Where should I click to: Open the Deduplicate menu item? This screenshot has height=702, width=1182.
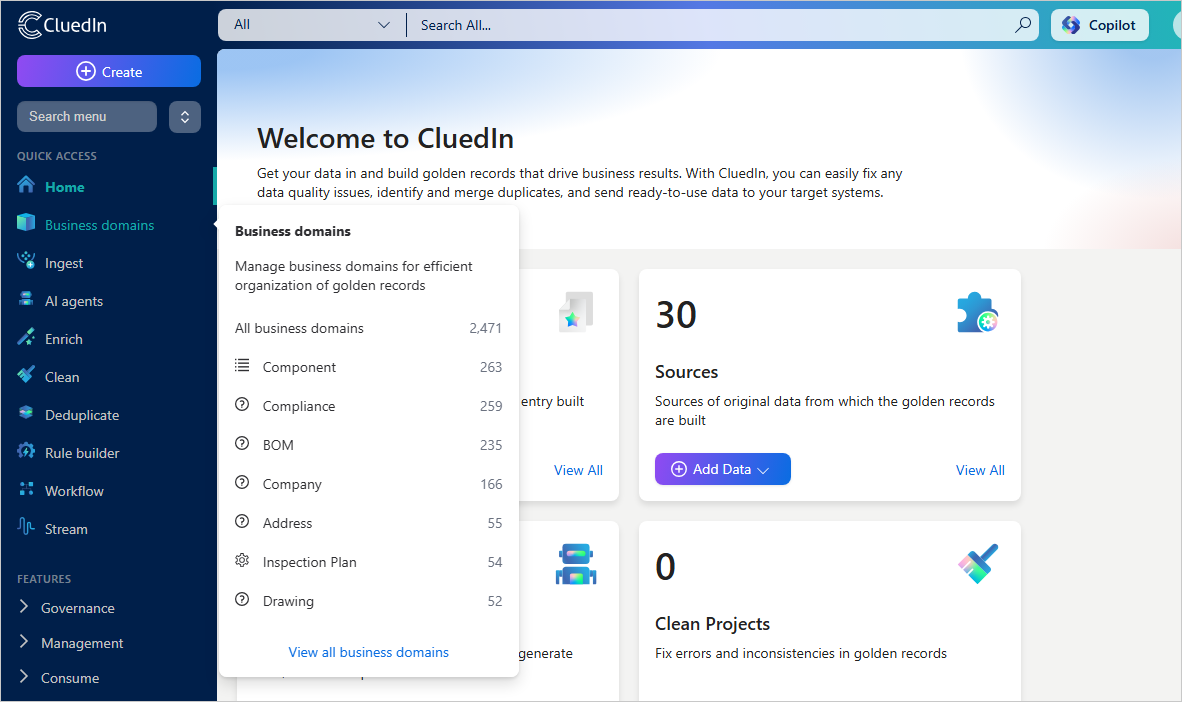point(81,415)
